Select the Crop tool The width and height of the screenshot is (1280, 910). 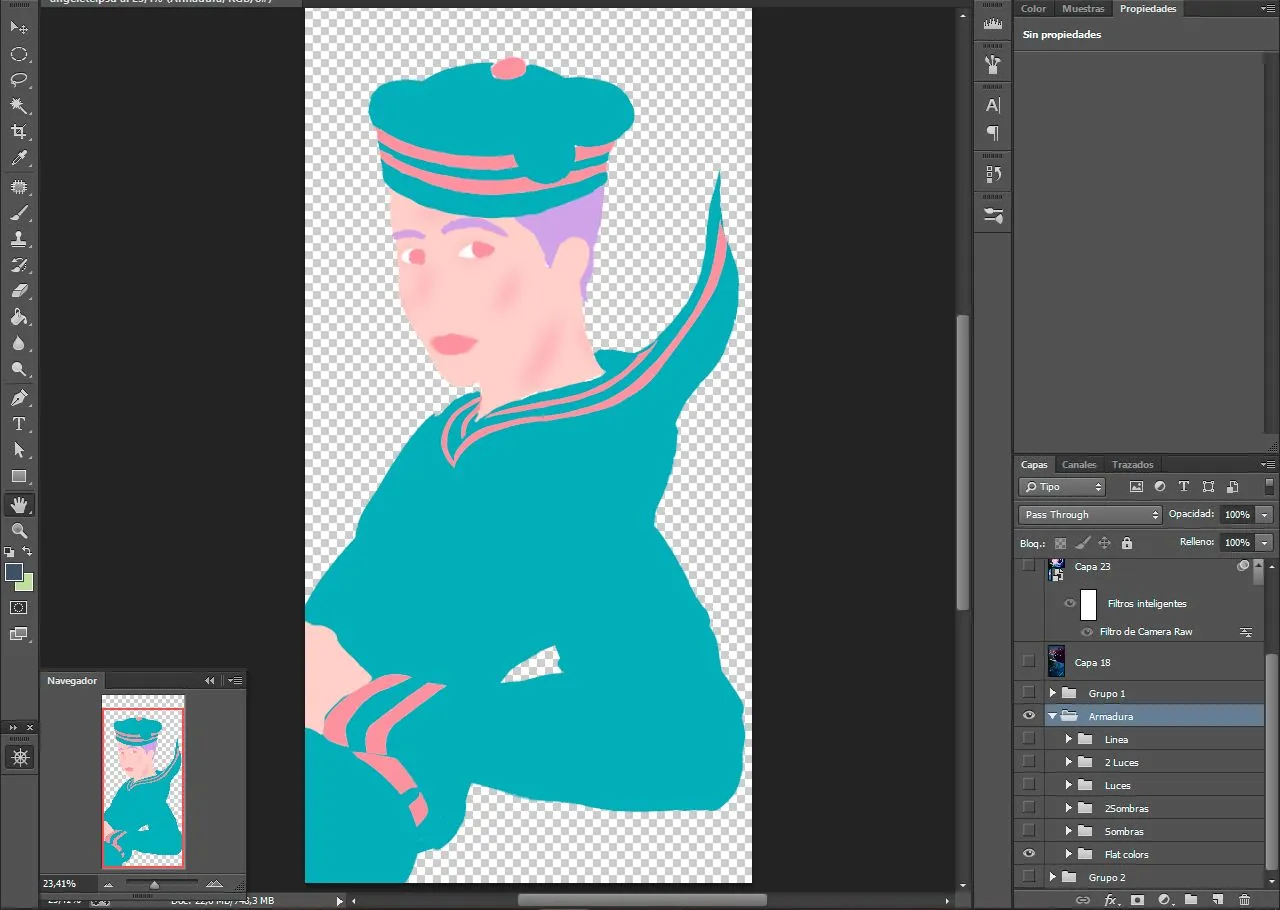pyautogui.click(x=19, y=132)
